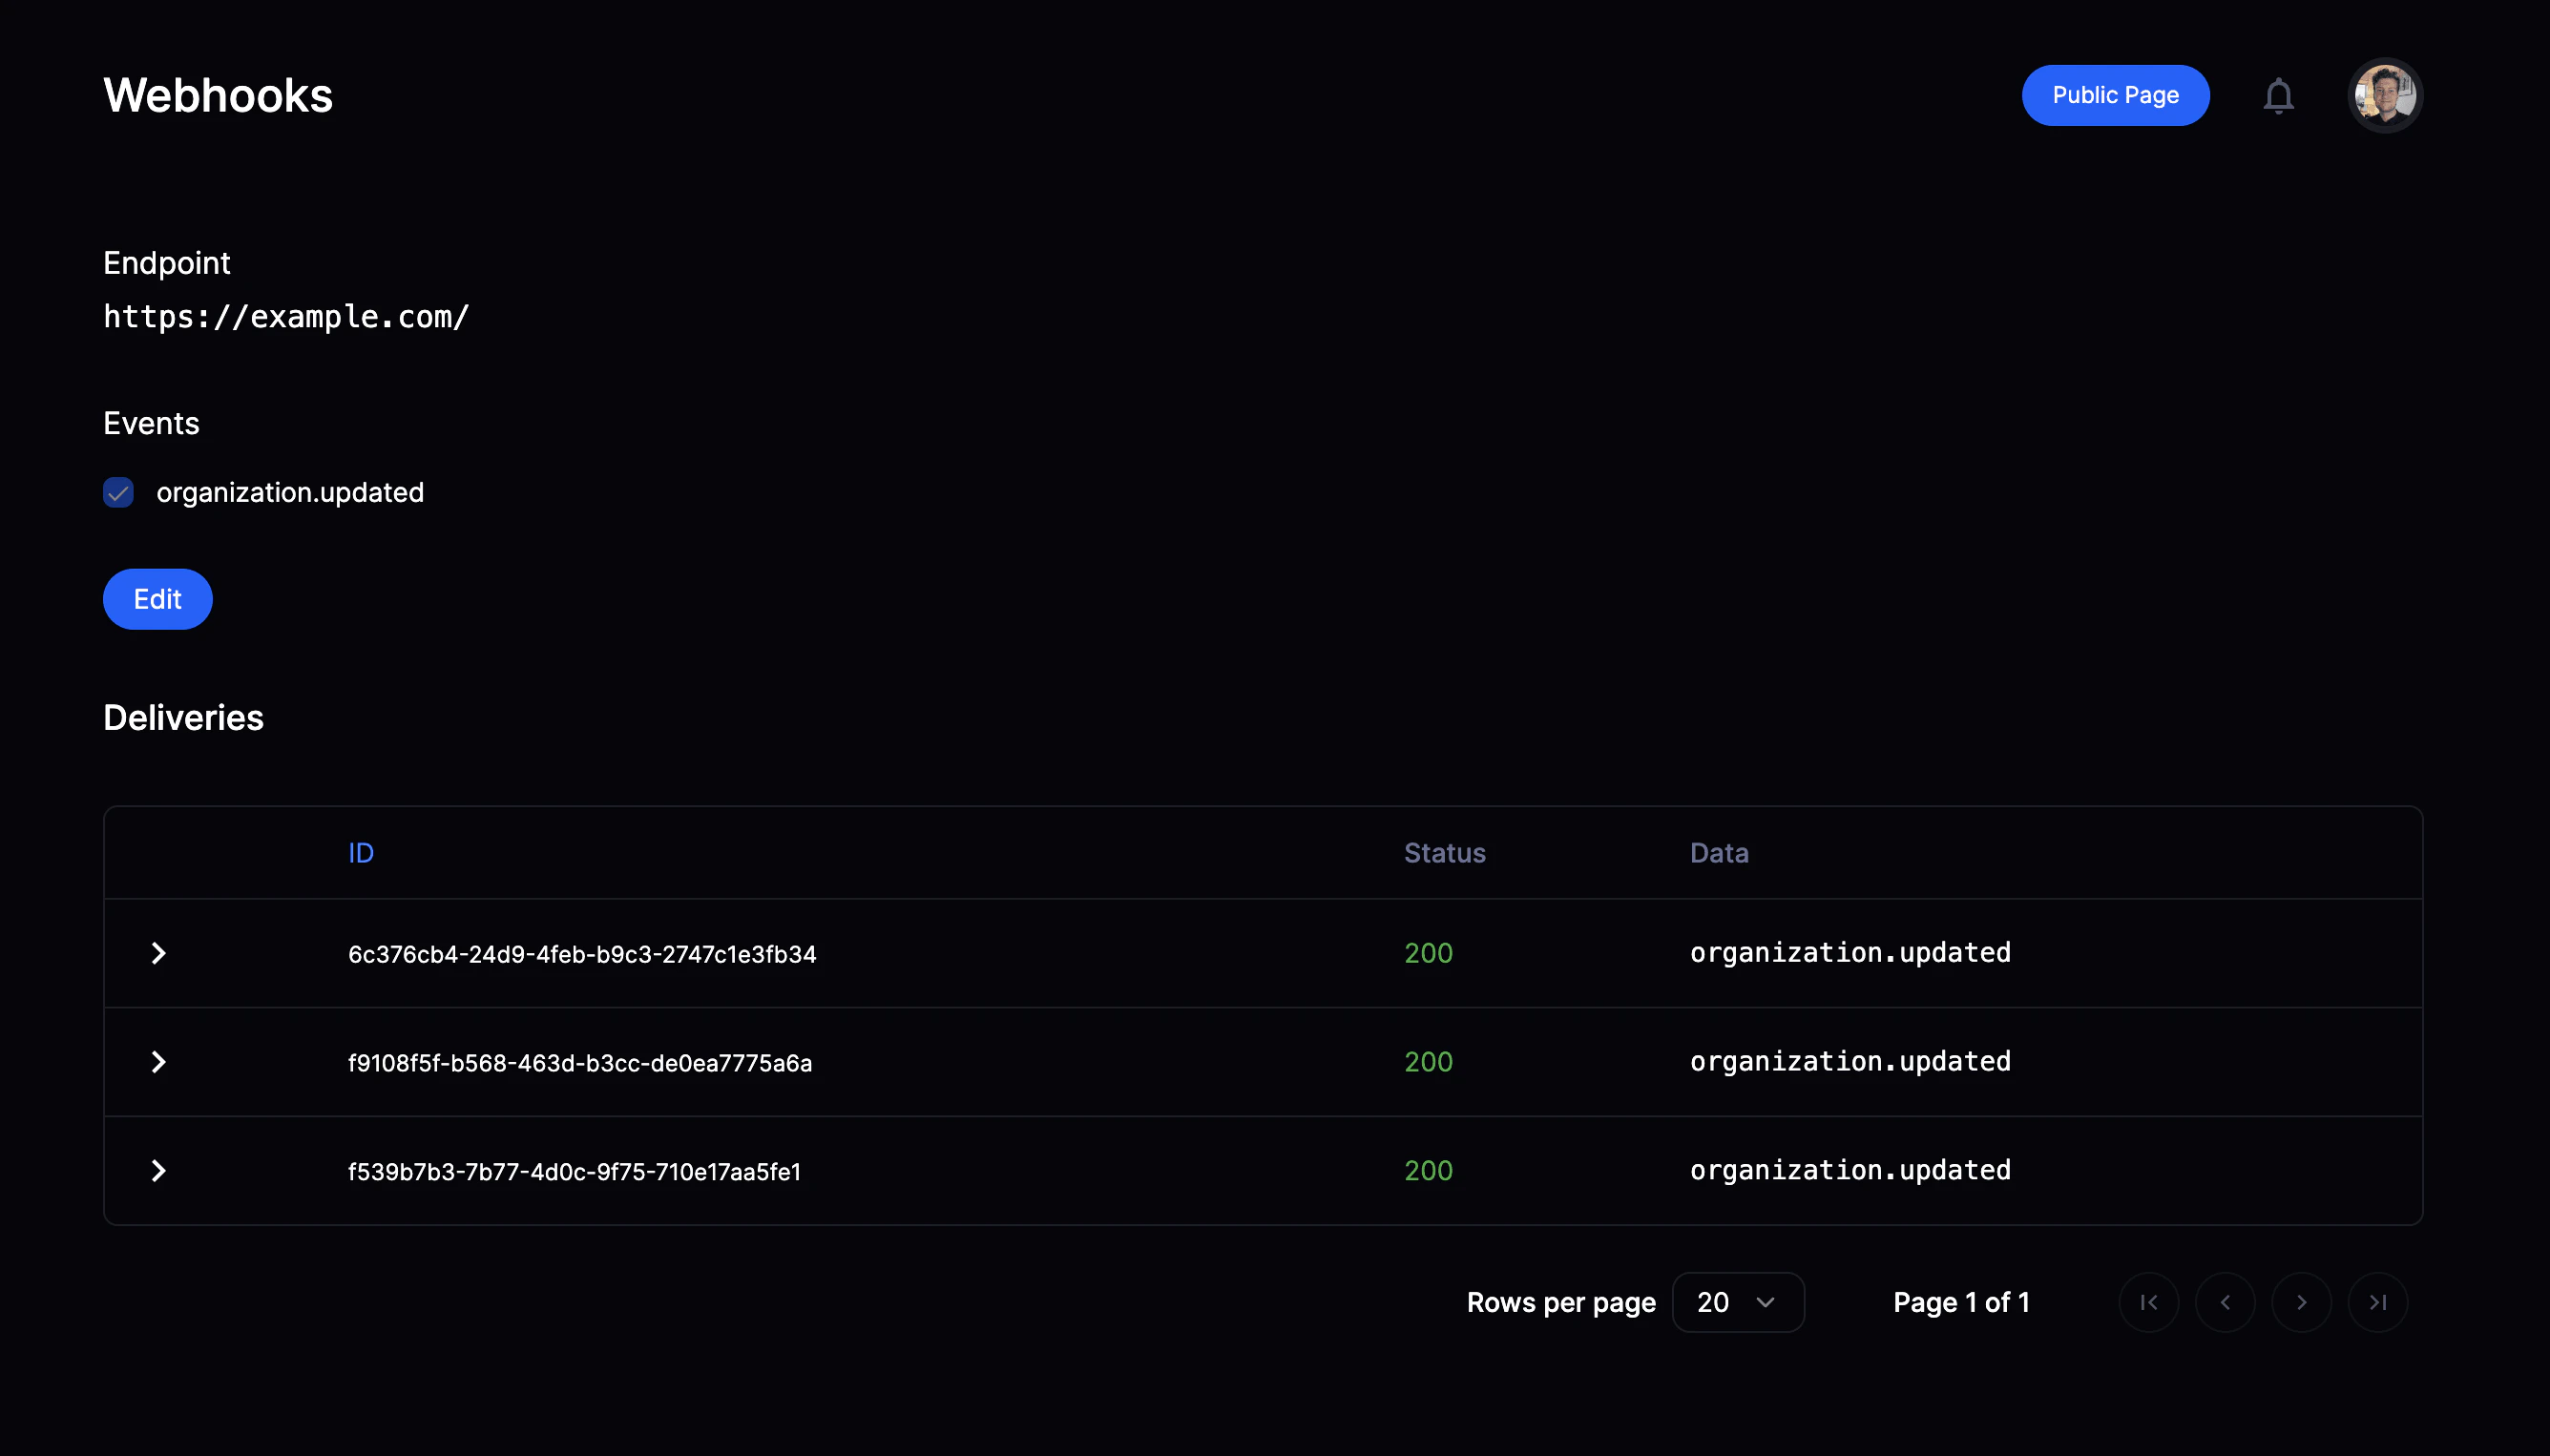Select delivery ID 6c376cb4-24d9 text
The width and height of the screenshot is (2550, 1456).
pyautogui.click(x=582, y=954)
